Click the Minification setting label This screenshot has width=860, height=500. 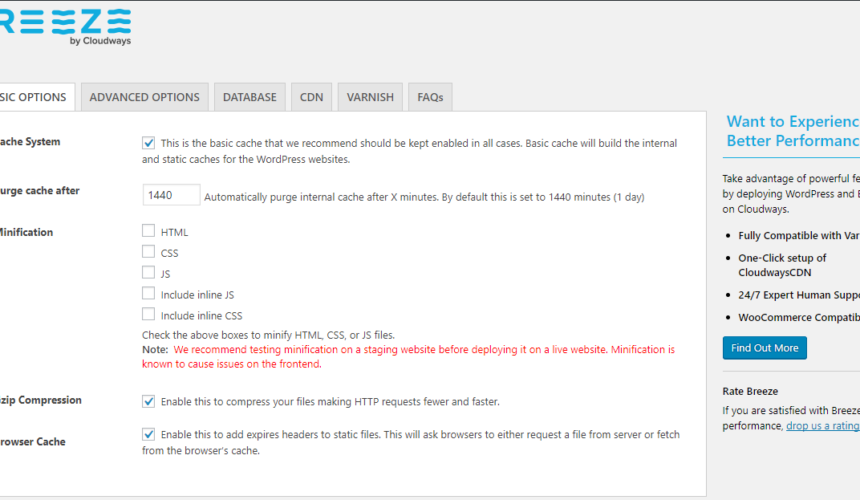pyautogui.click(x=26, y=232)
